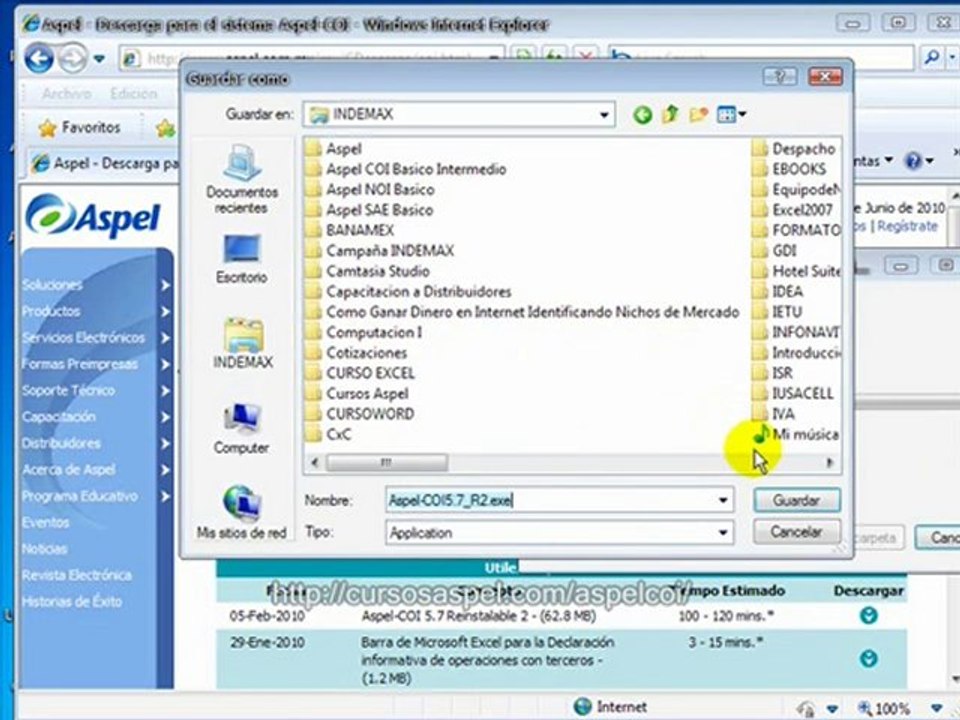960x720 pixels.
Task: Select the Campaña INDEMAX folder
Action: click(380, 250)
